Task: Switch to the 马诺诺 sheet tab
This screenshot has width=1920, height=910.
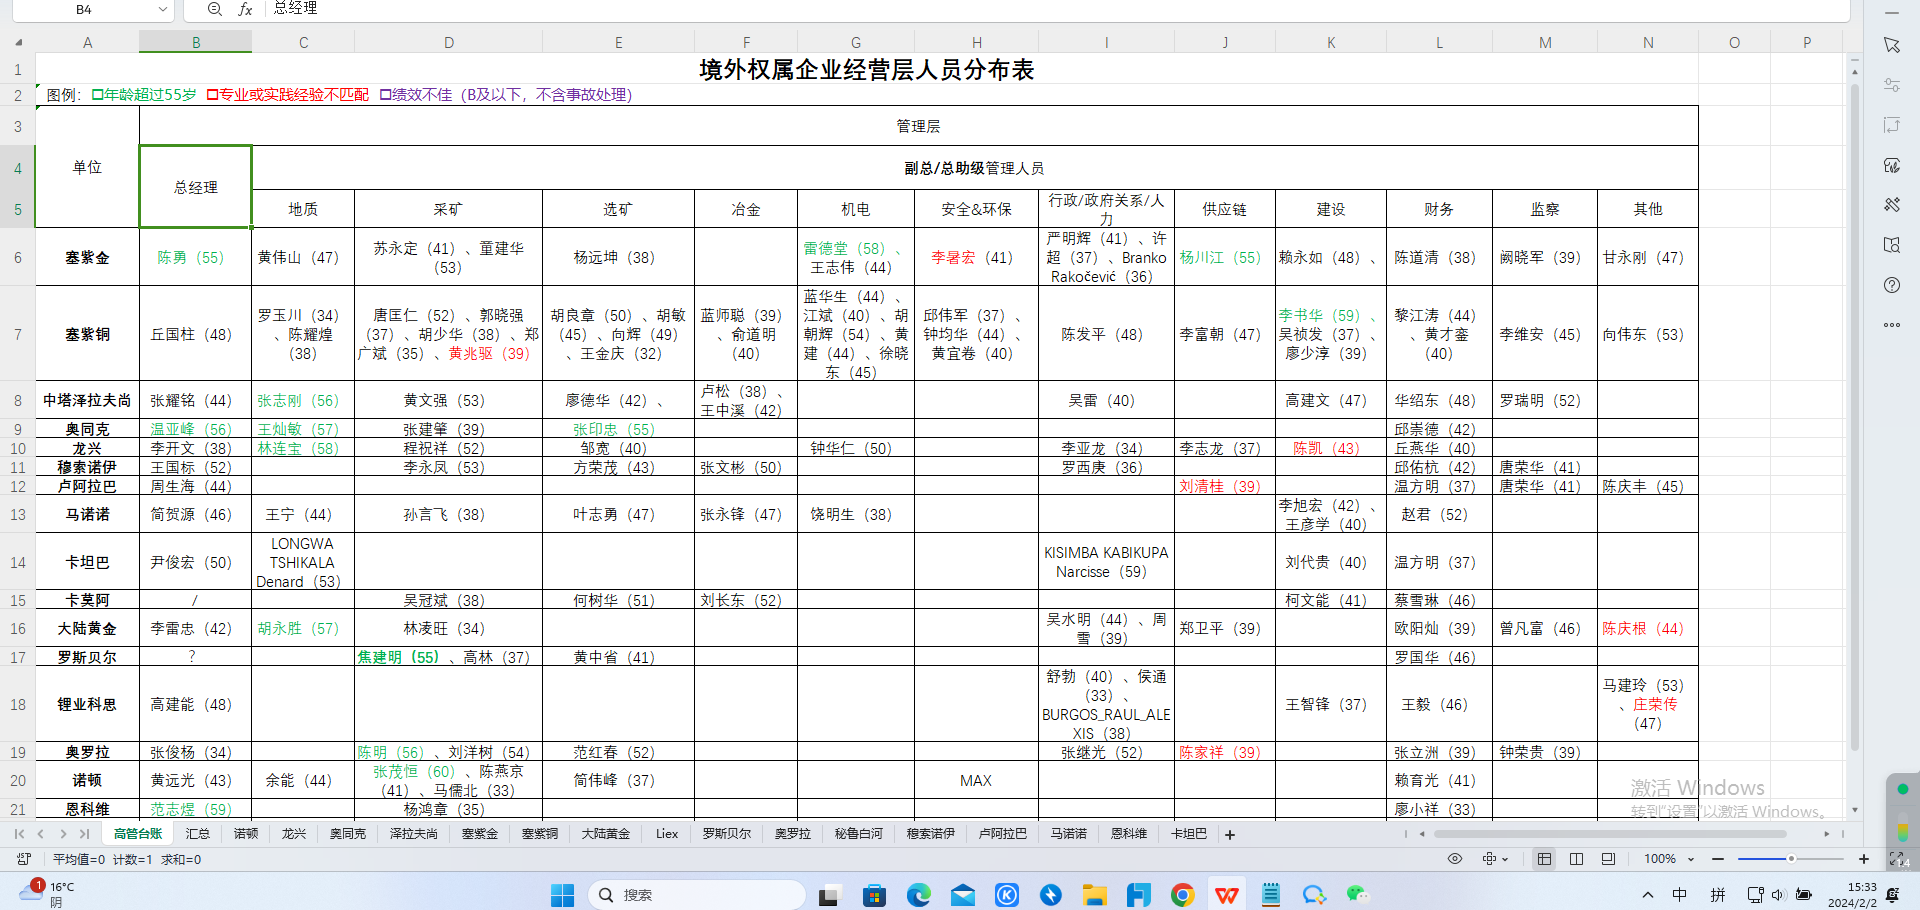Action: (1069, 834)
